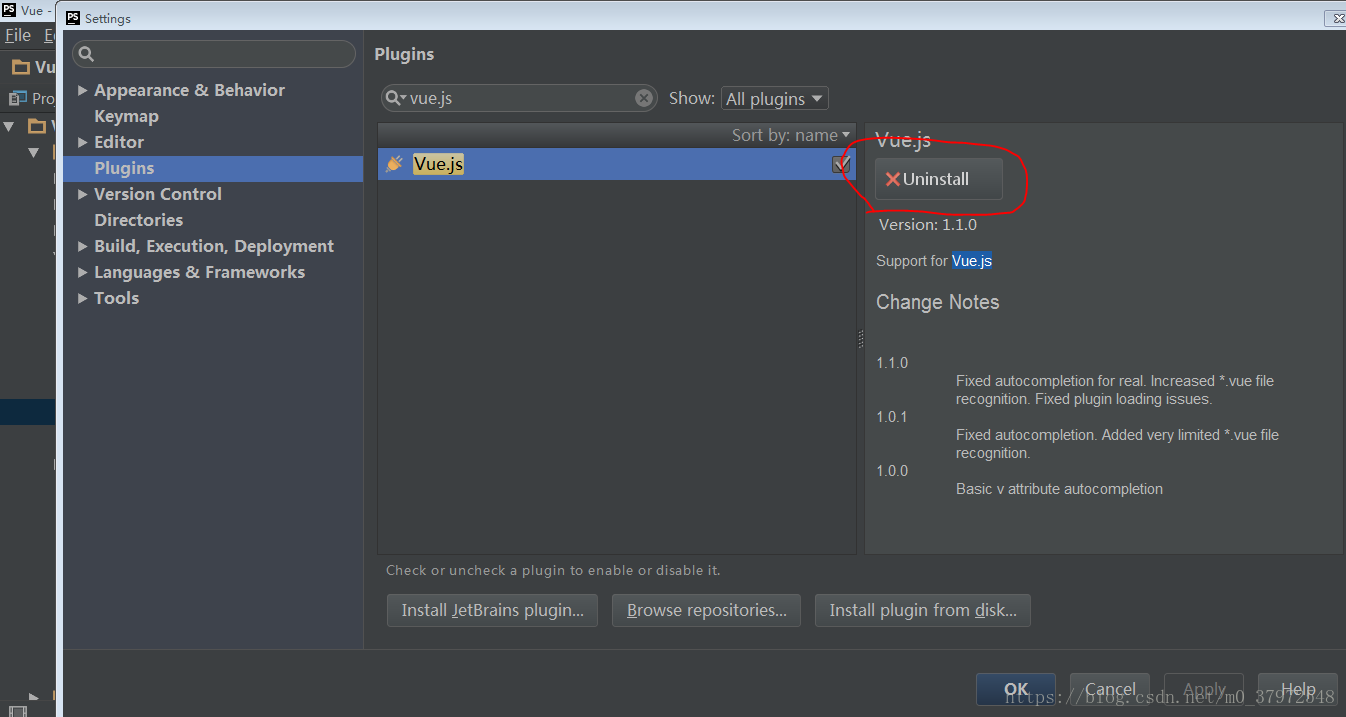Viewport: 1346px width, 717px height.
Task: Clear the vue.js plugin search text
Action: [644, 98]
